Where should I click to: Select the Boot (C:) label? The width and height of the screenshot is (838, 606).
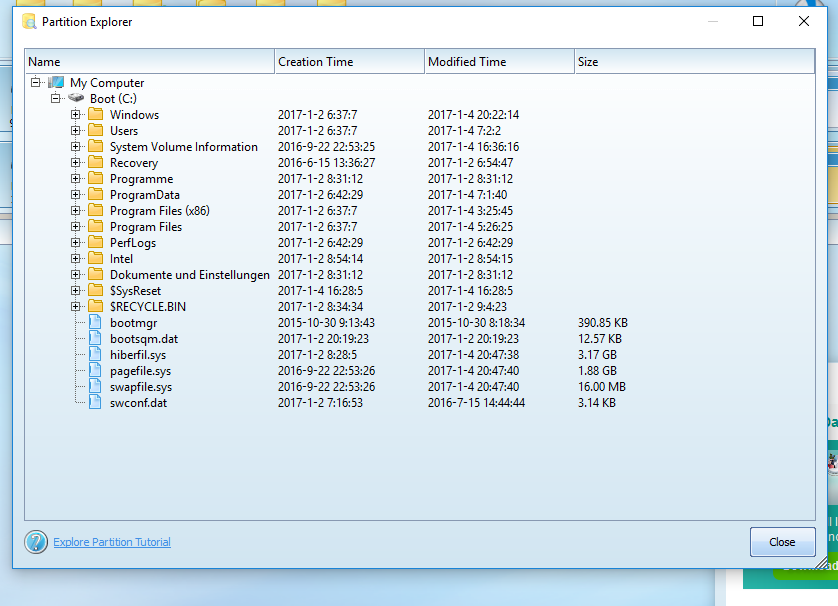(x=113, y=99)
